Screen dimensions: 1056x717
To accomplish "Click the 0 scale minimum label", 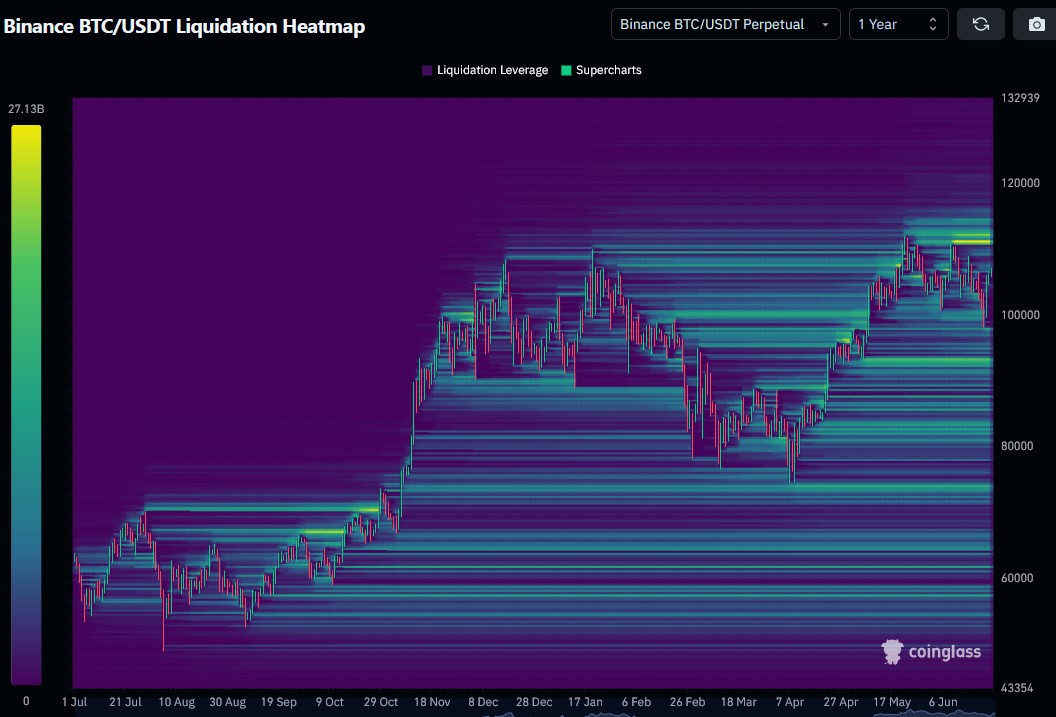I will coord(26,701).
